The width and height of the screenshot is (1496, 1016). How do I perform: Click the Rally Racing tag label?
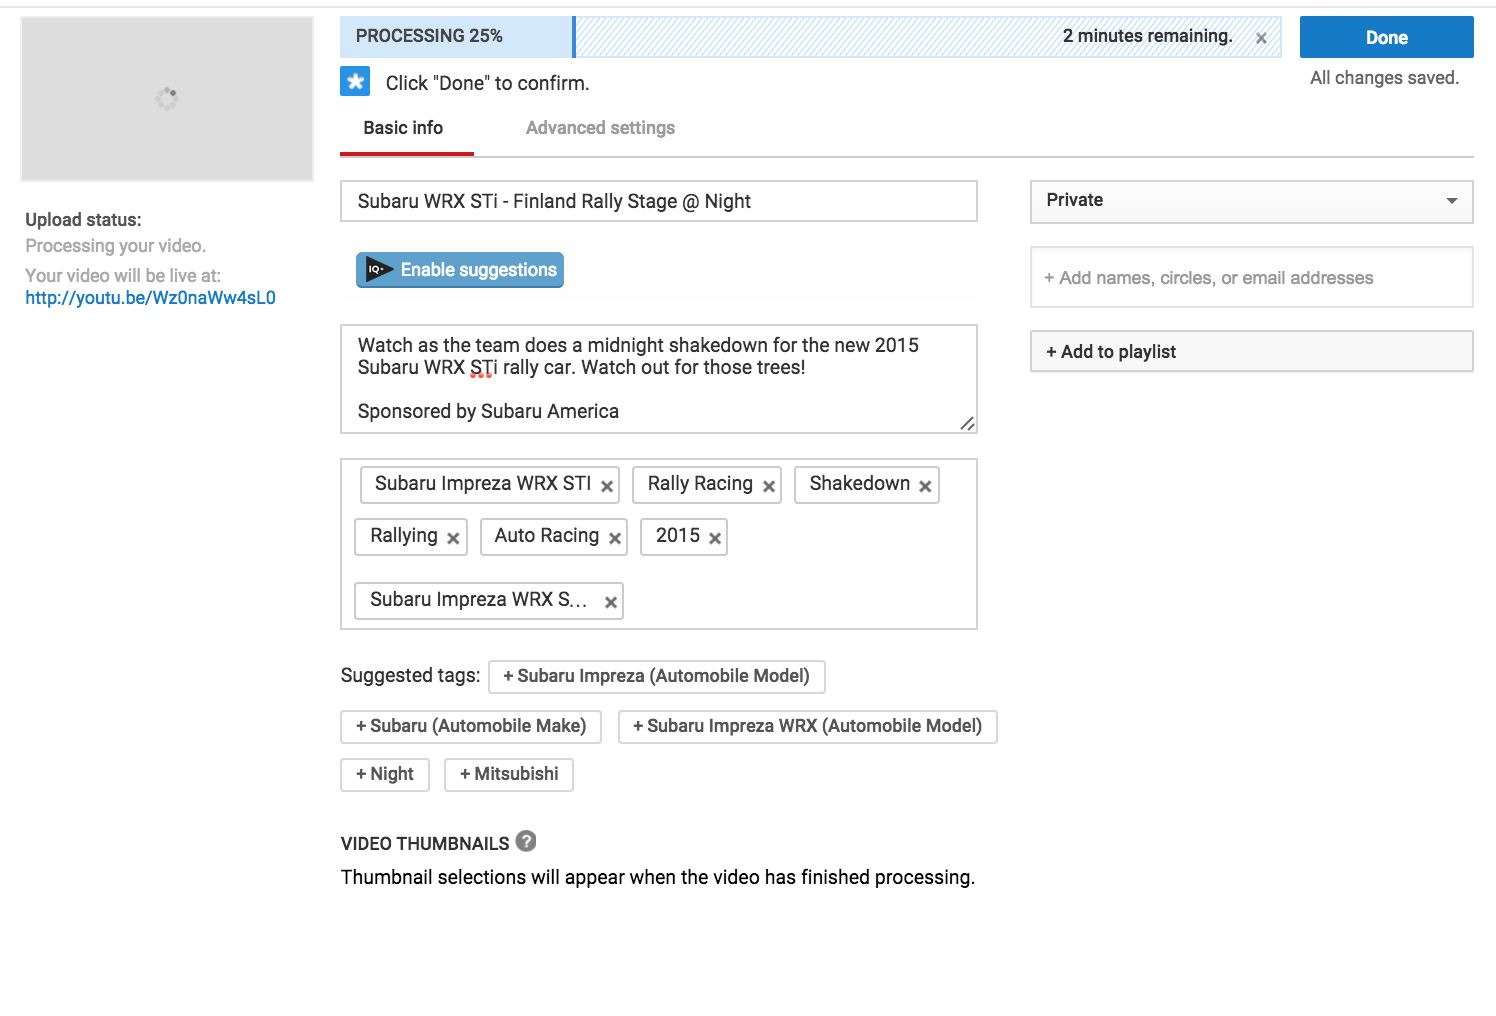click(x=700, y=484)
